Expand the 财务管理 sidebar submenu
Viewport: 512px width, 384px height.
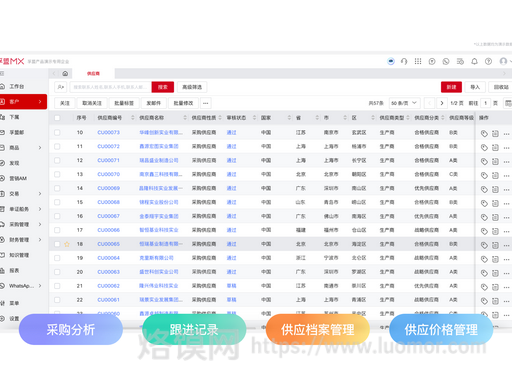click(x=40, y=240)
